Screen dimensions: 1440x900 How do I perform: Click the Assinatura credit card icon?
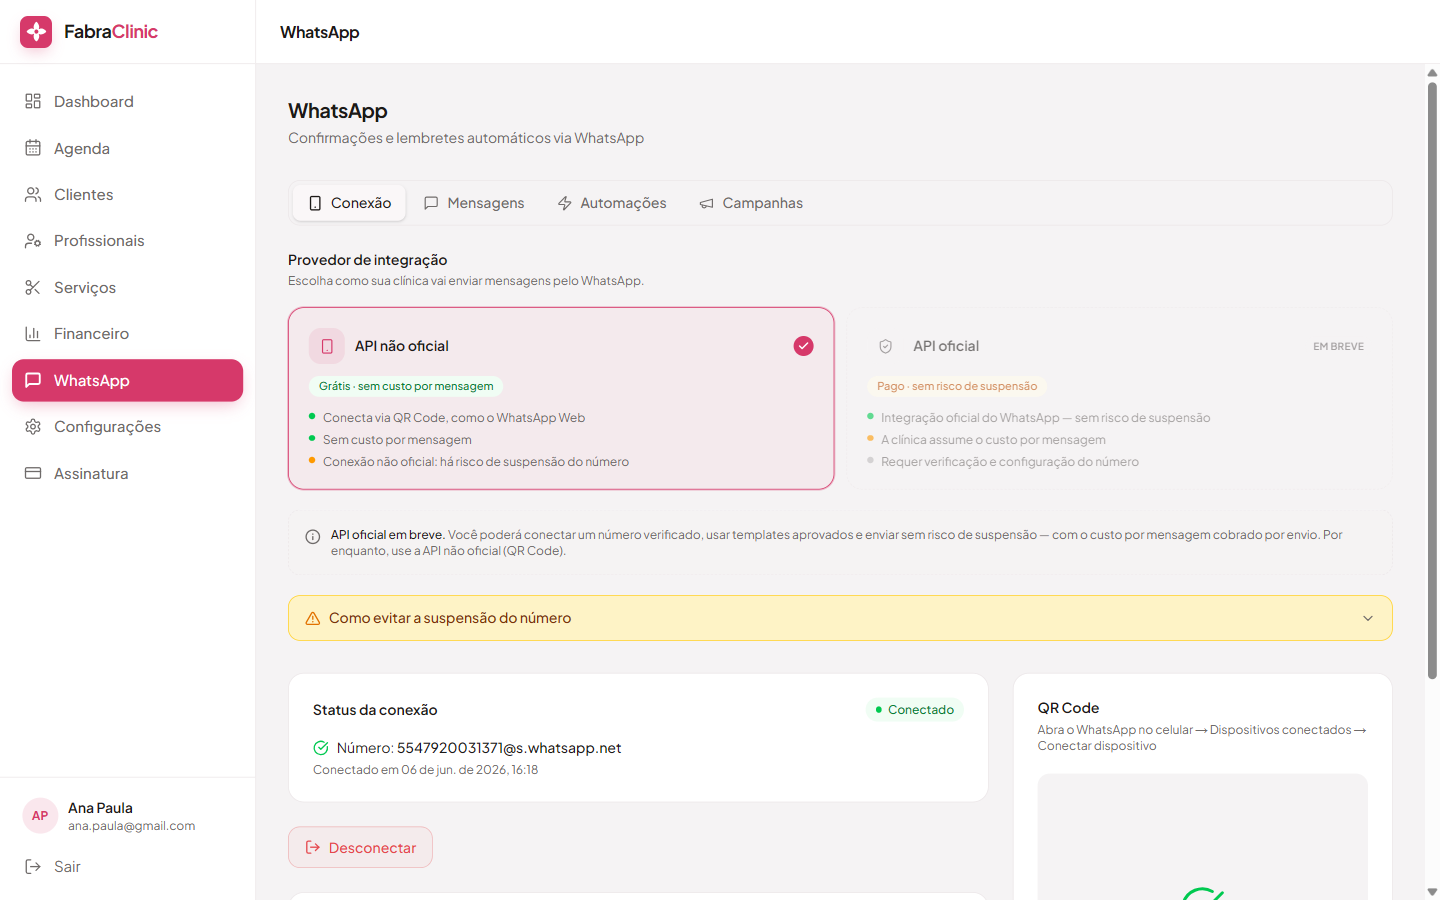click(x=33, y=473)
